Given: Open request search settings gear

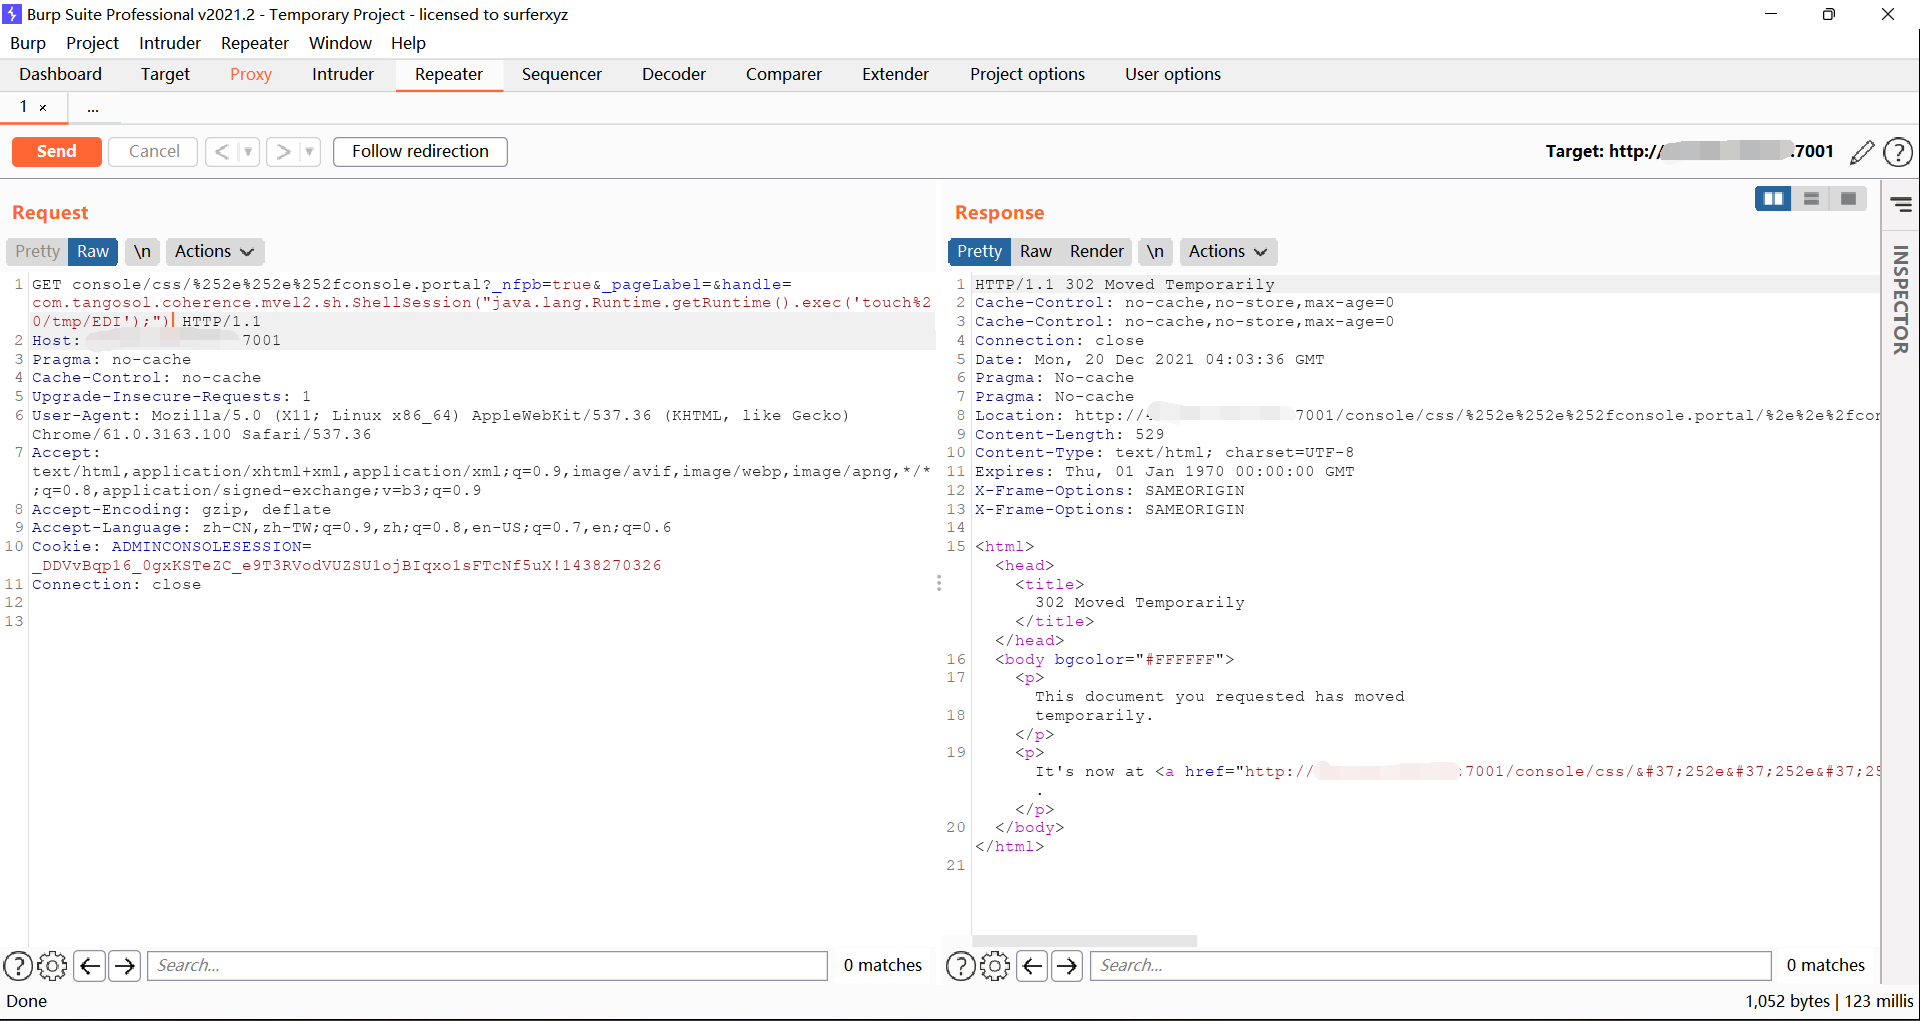Looking at the screenshot, I should pyautogui.click(x=52, y=965).
